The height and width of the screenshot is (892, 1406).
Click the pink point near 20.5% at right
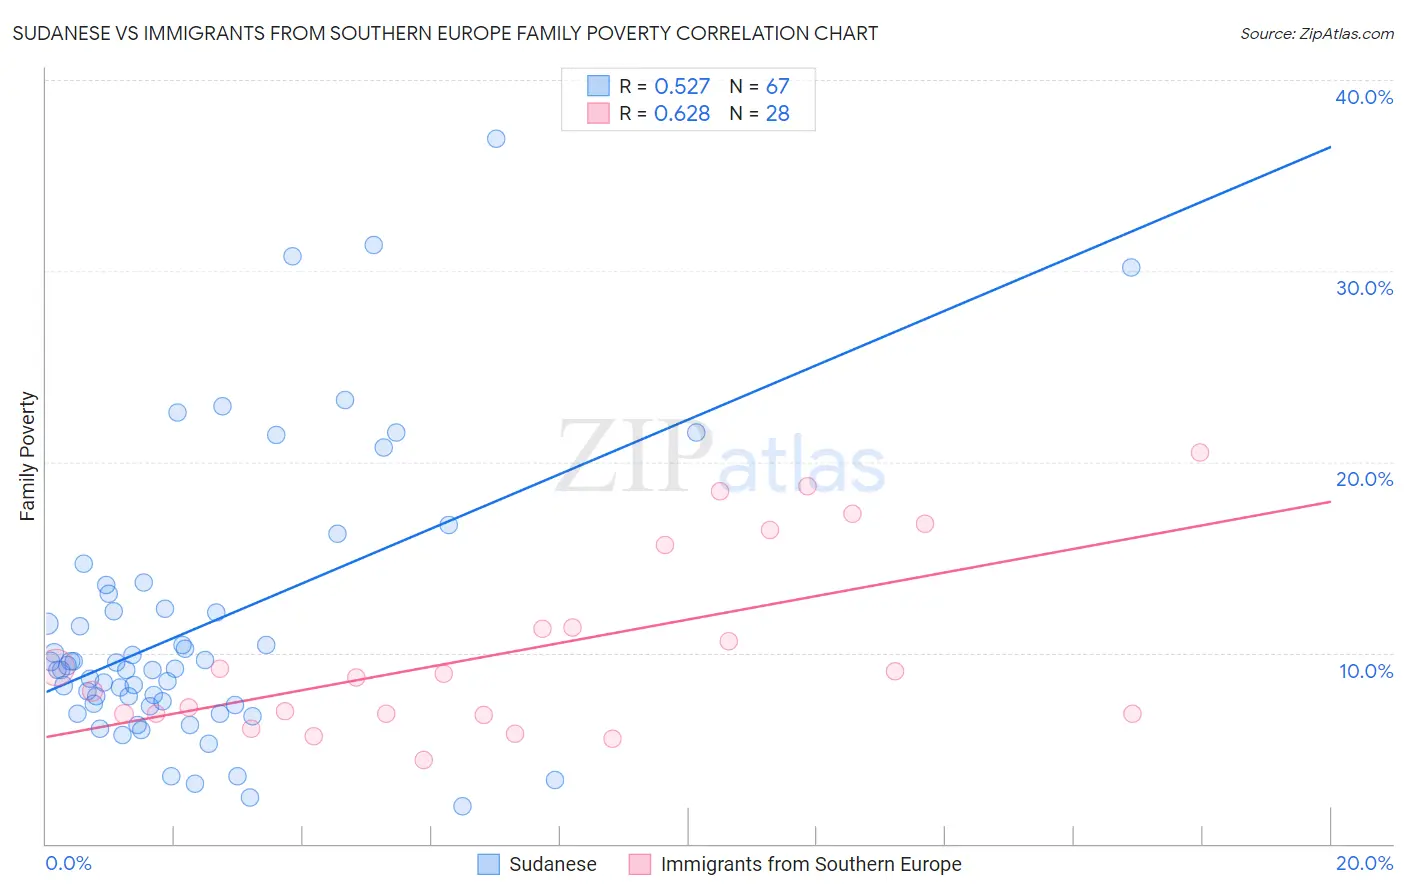tap(1200, 452)
